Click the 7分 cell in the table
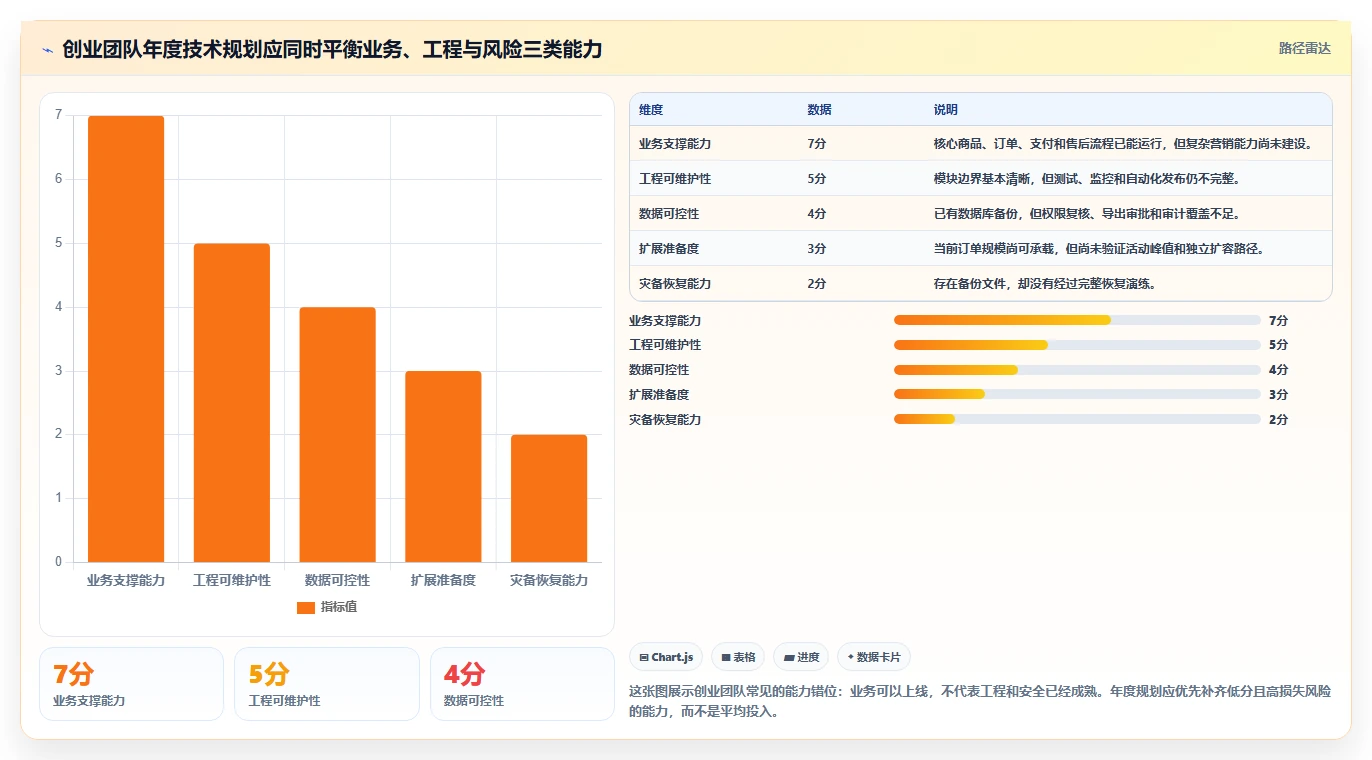Viewport: 1372px width, 760px height. click(x=817, y=144)
